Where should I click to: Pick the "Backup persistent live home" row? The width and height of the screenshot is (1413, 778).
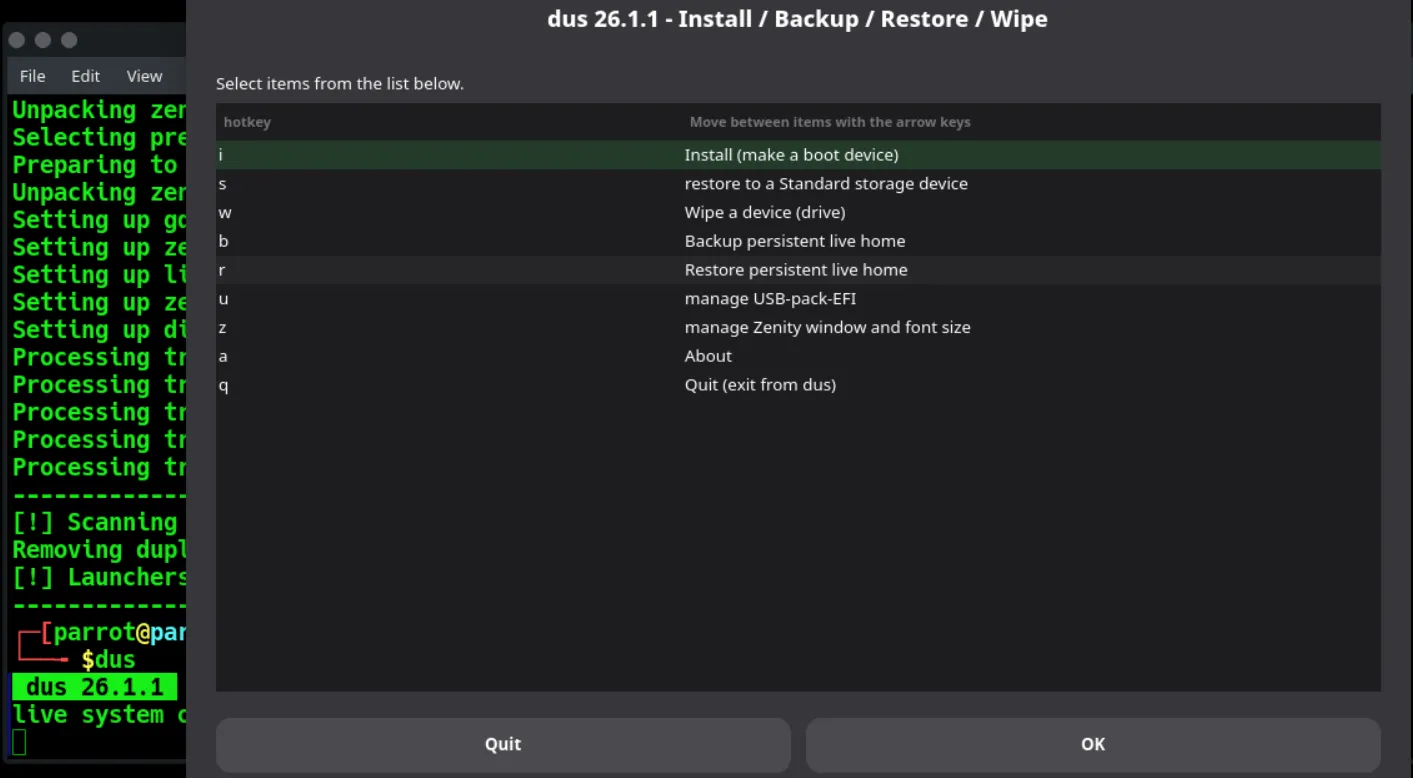[x=798, y=241]
